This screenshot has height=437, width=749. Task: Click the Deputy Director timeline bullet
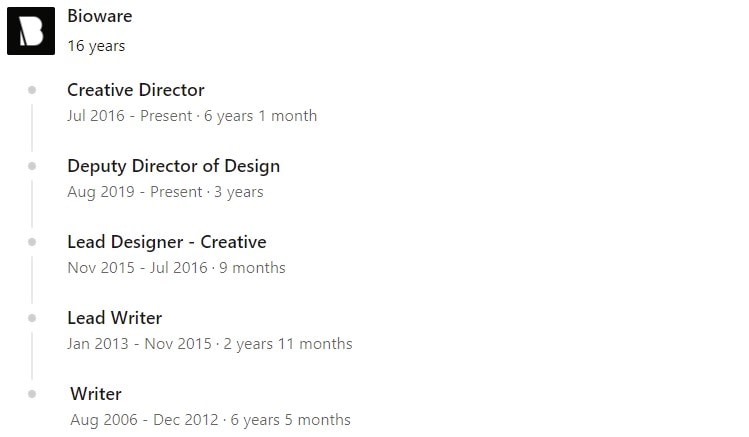[32, 166]
